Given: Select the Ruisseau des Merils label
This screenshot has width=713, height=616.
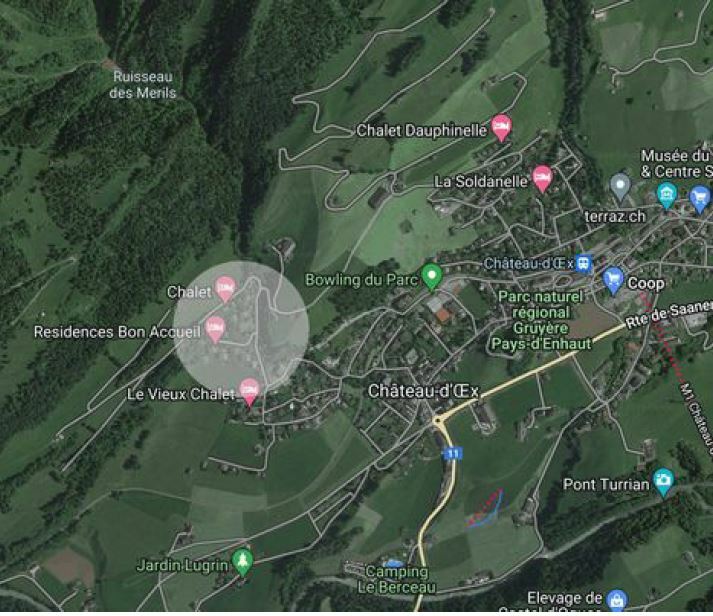Looking at the screenshot, I should tap(143, 85).
